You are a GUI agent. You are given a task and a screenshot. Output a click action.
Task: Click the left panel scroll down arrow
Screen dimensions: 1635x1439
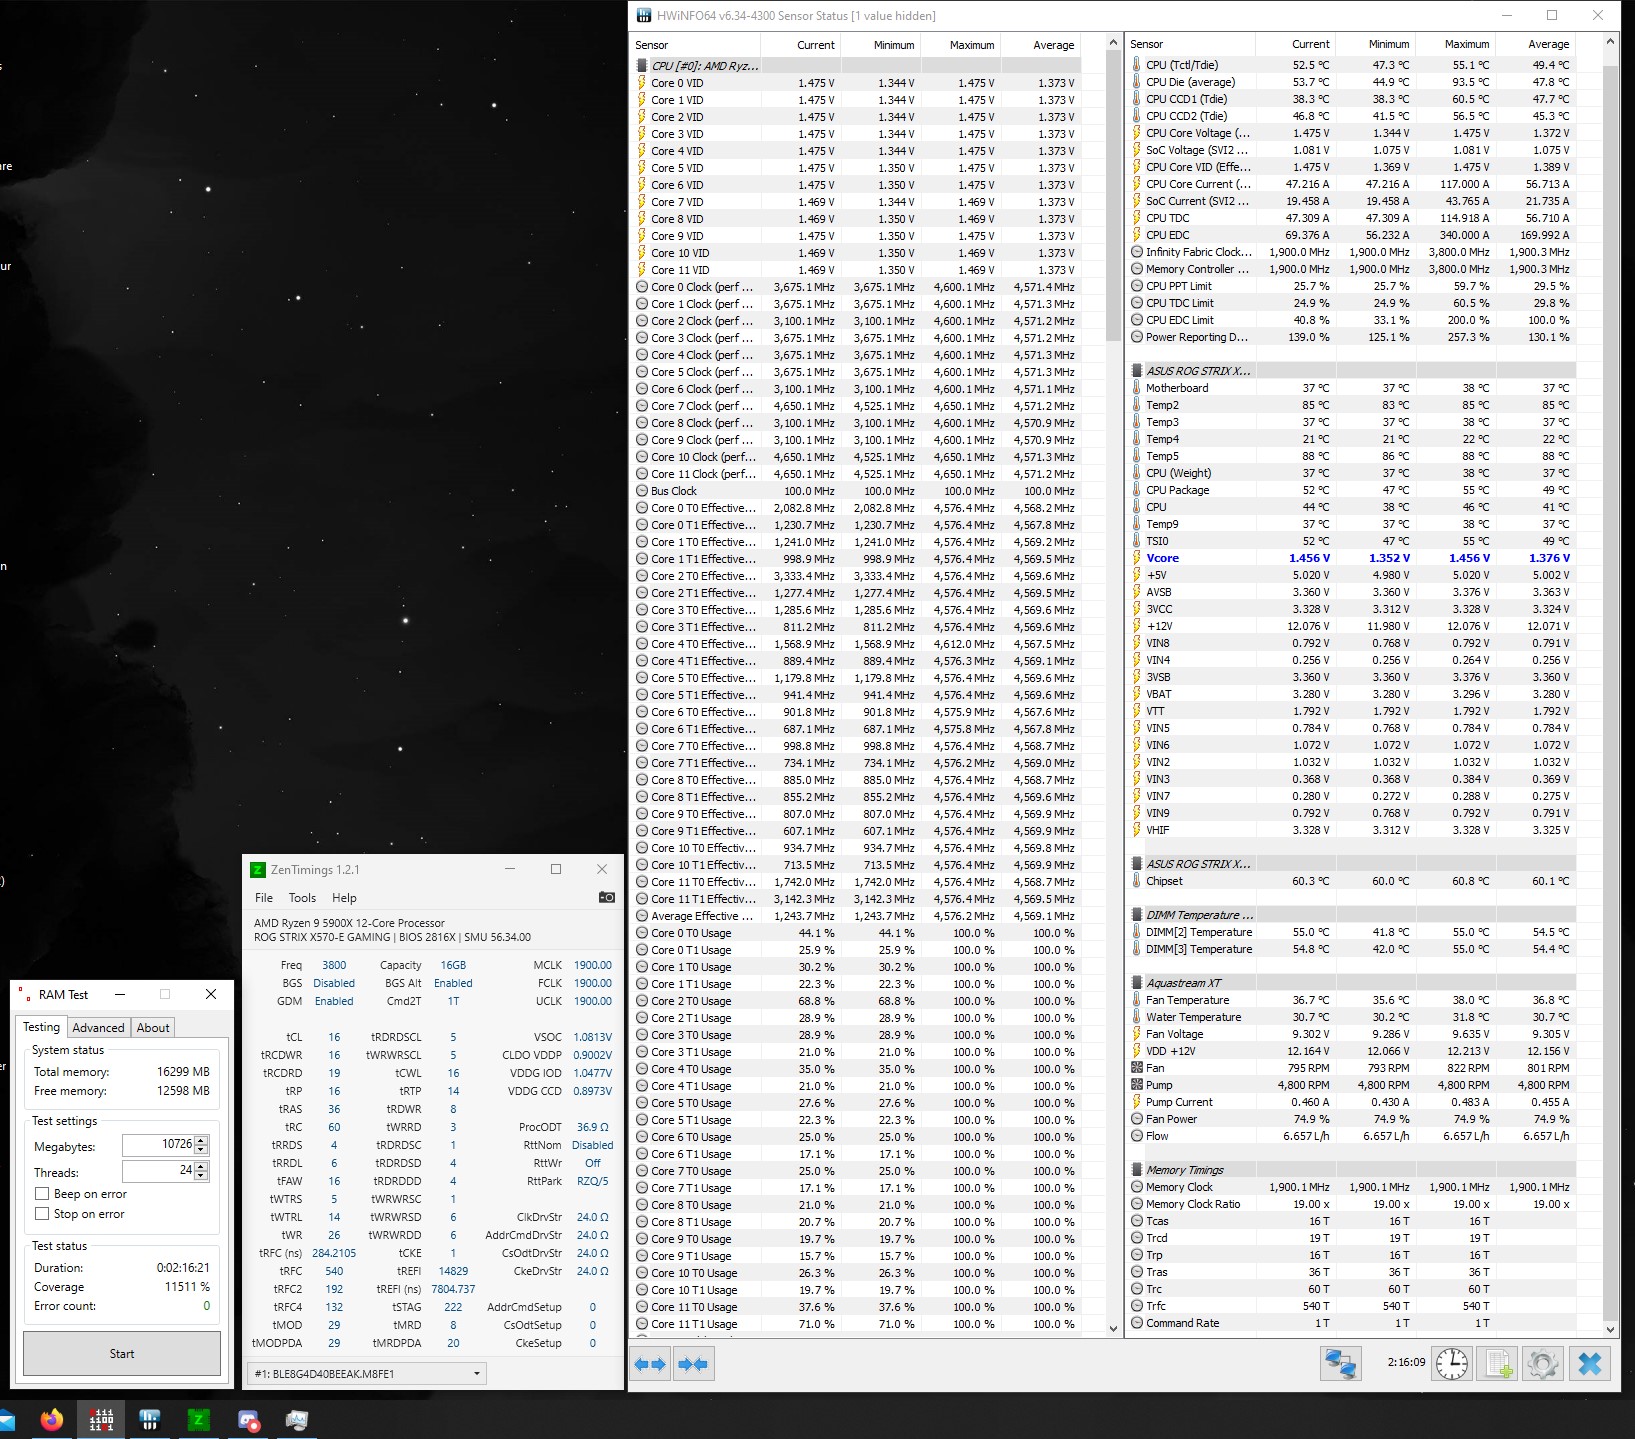1113,1329
